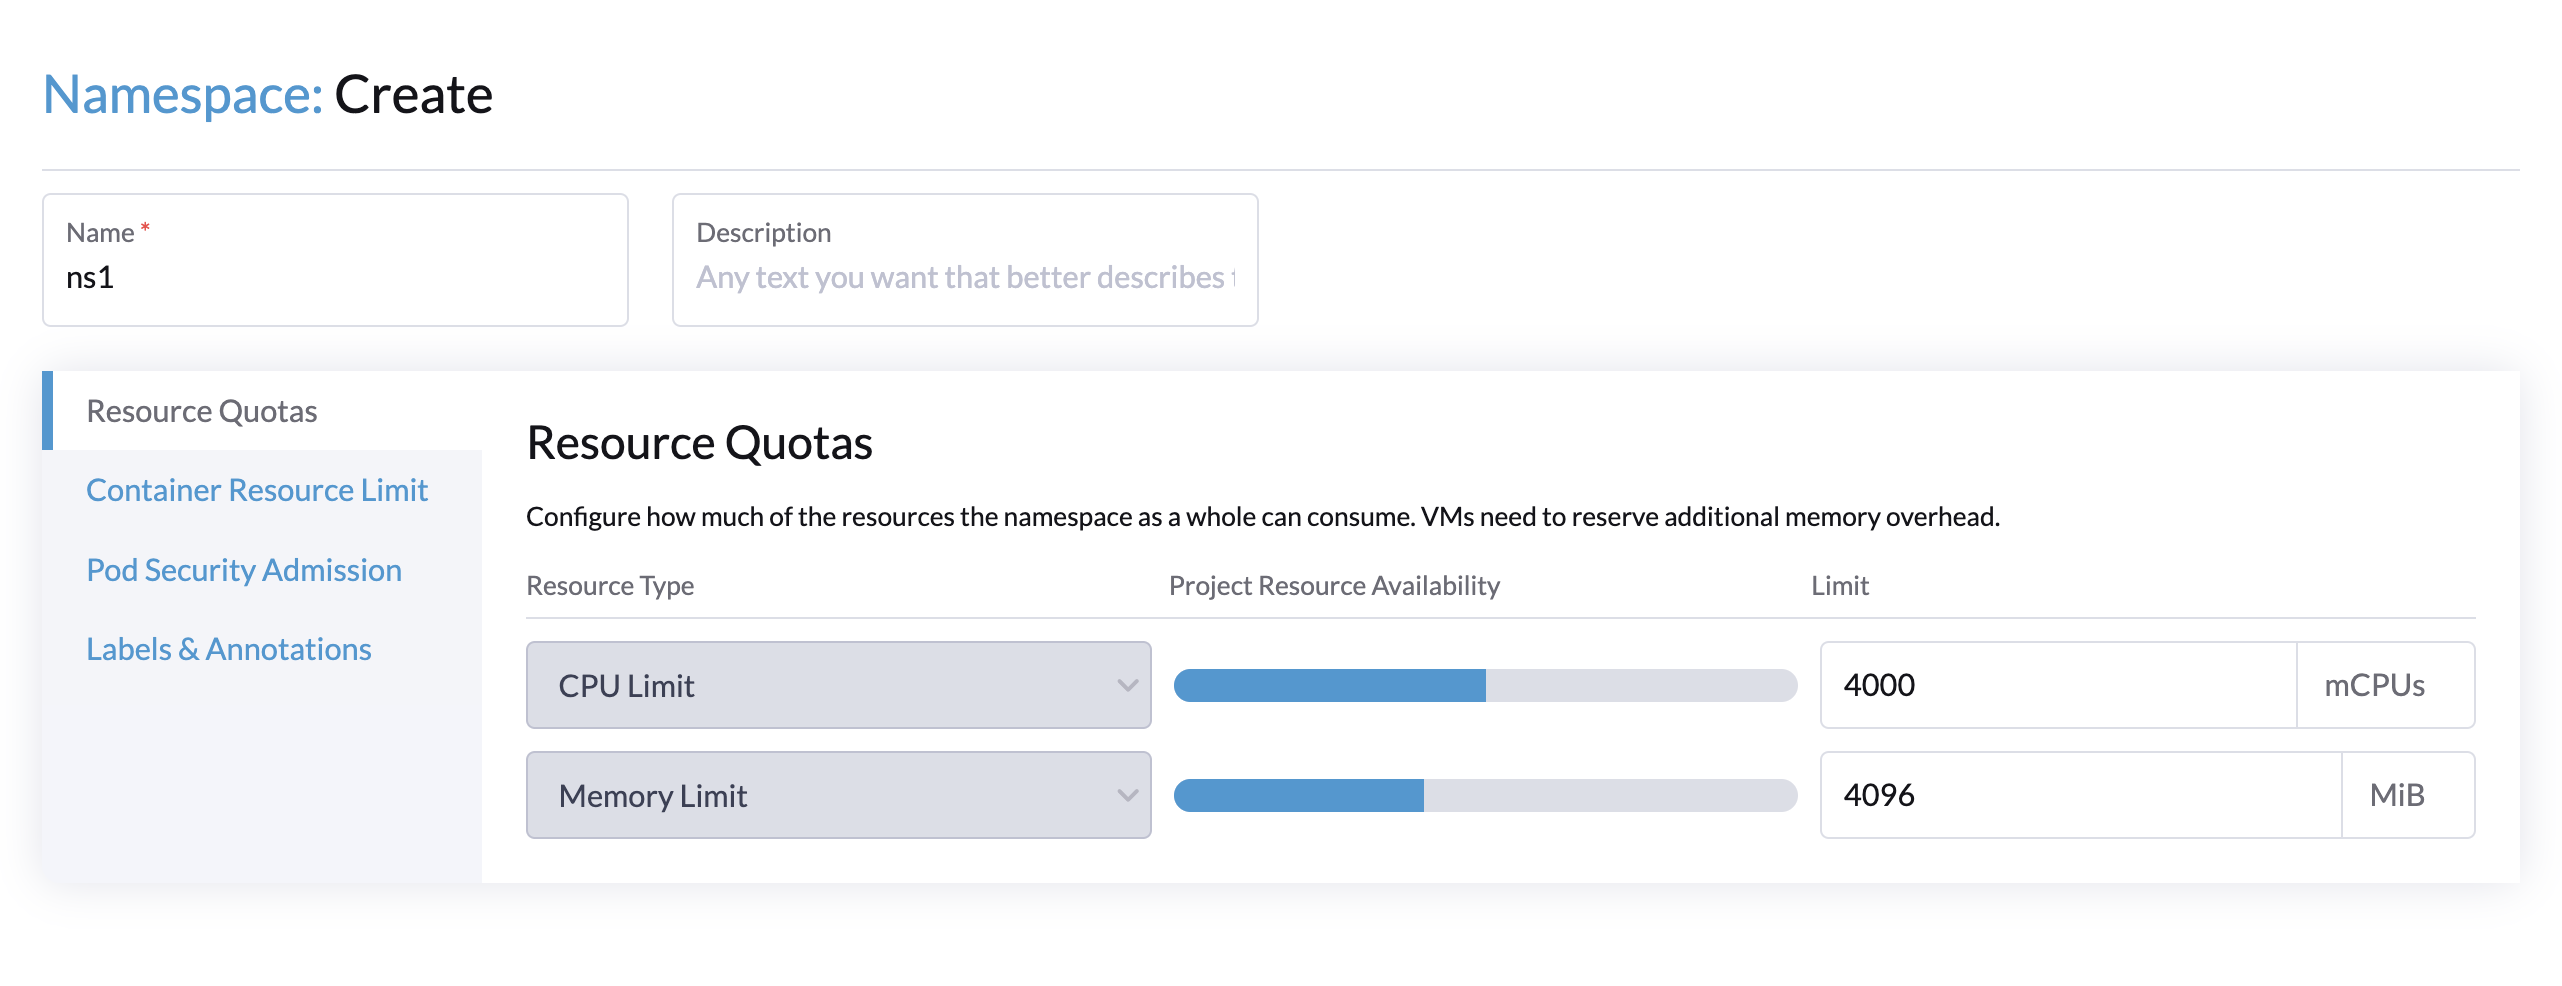Click the Resource Quotas section heading

point(699,443)
